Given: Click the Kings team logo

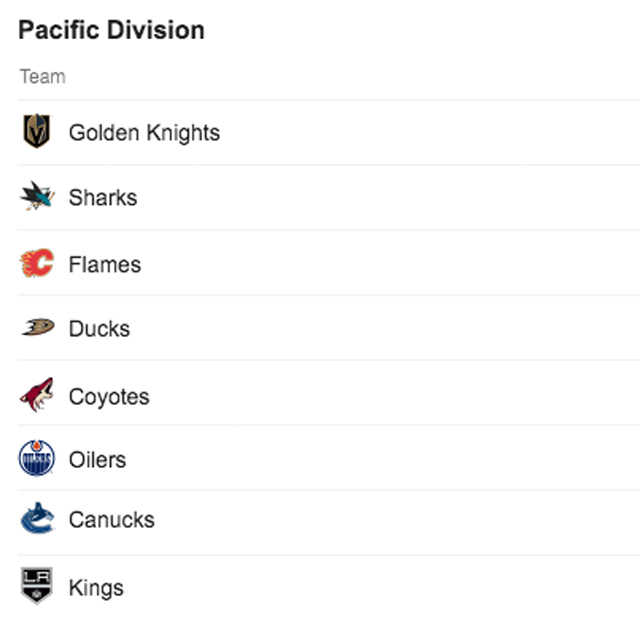Looking at the screenshot, I should (37, 586).
